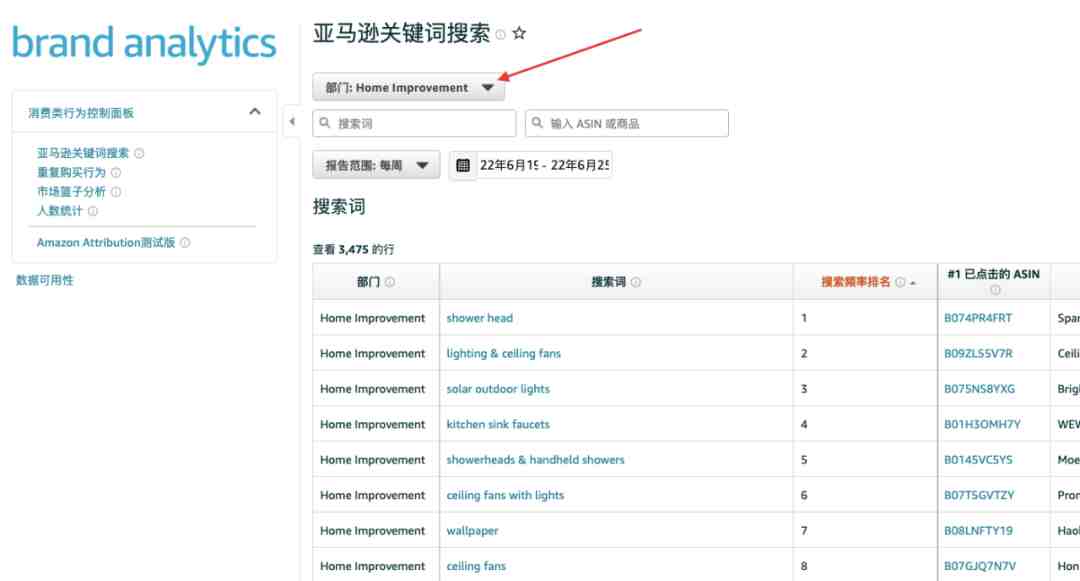Sort by the 搜索词 column header label
Screen dimensions: 1080x581
point(609,282)
